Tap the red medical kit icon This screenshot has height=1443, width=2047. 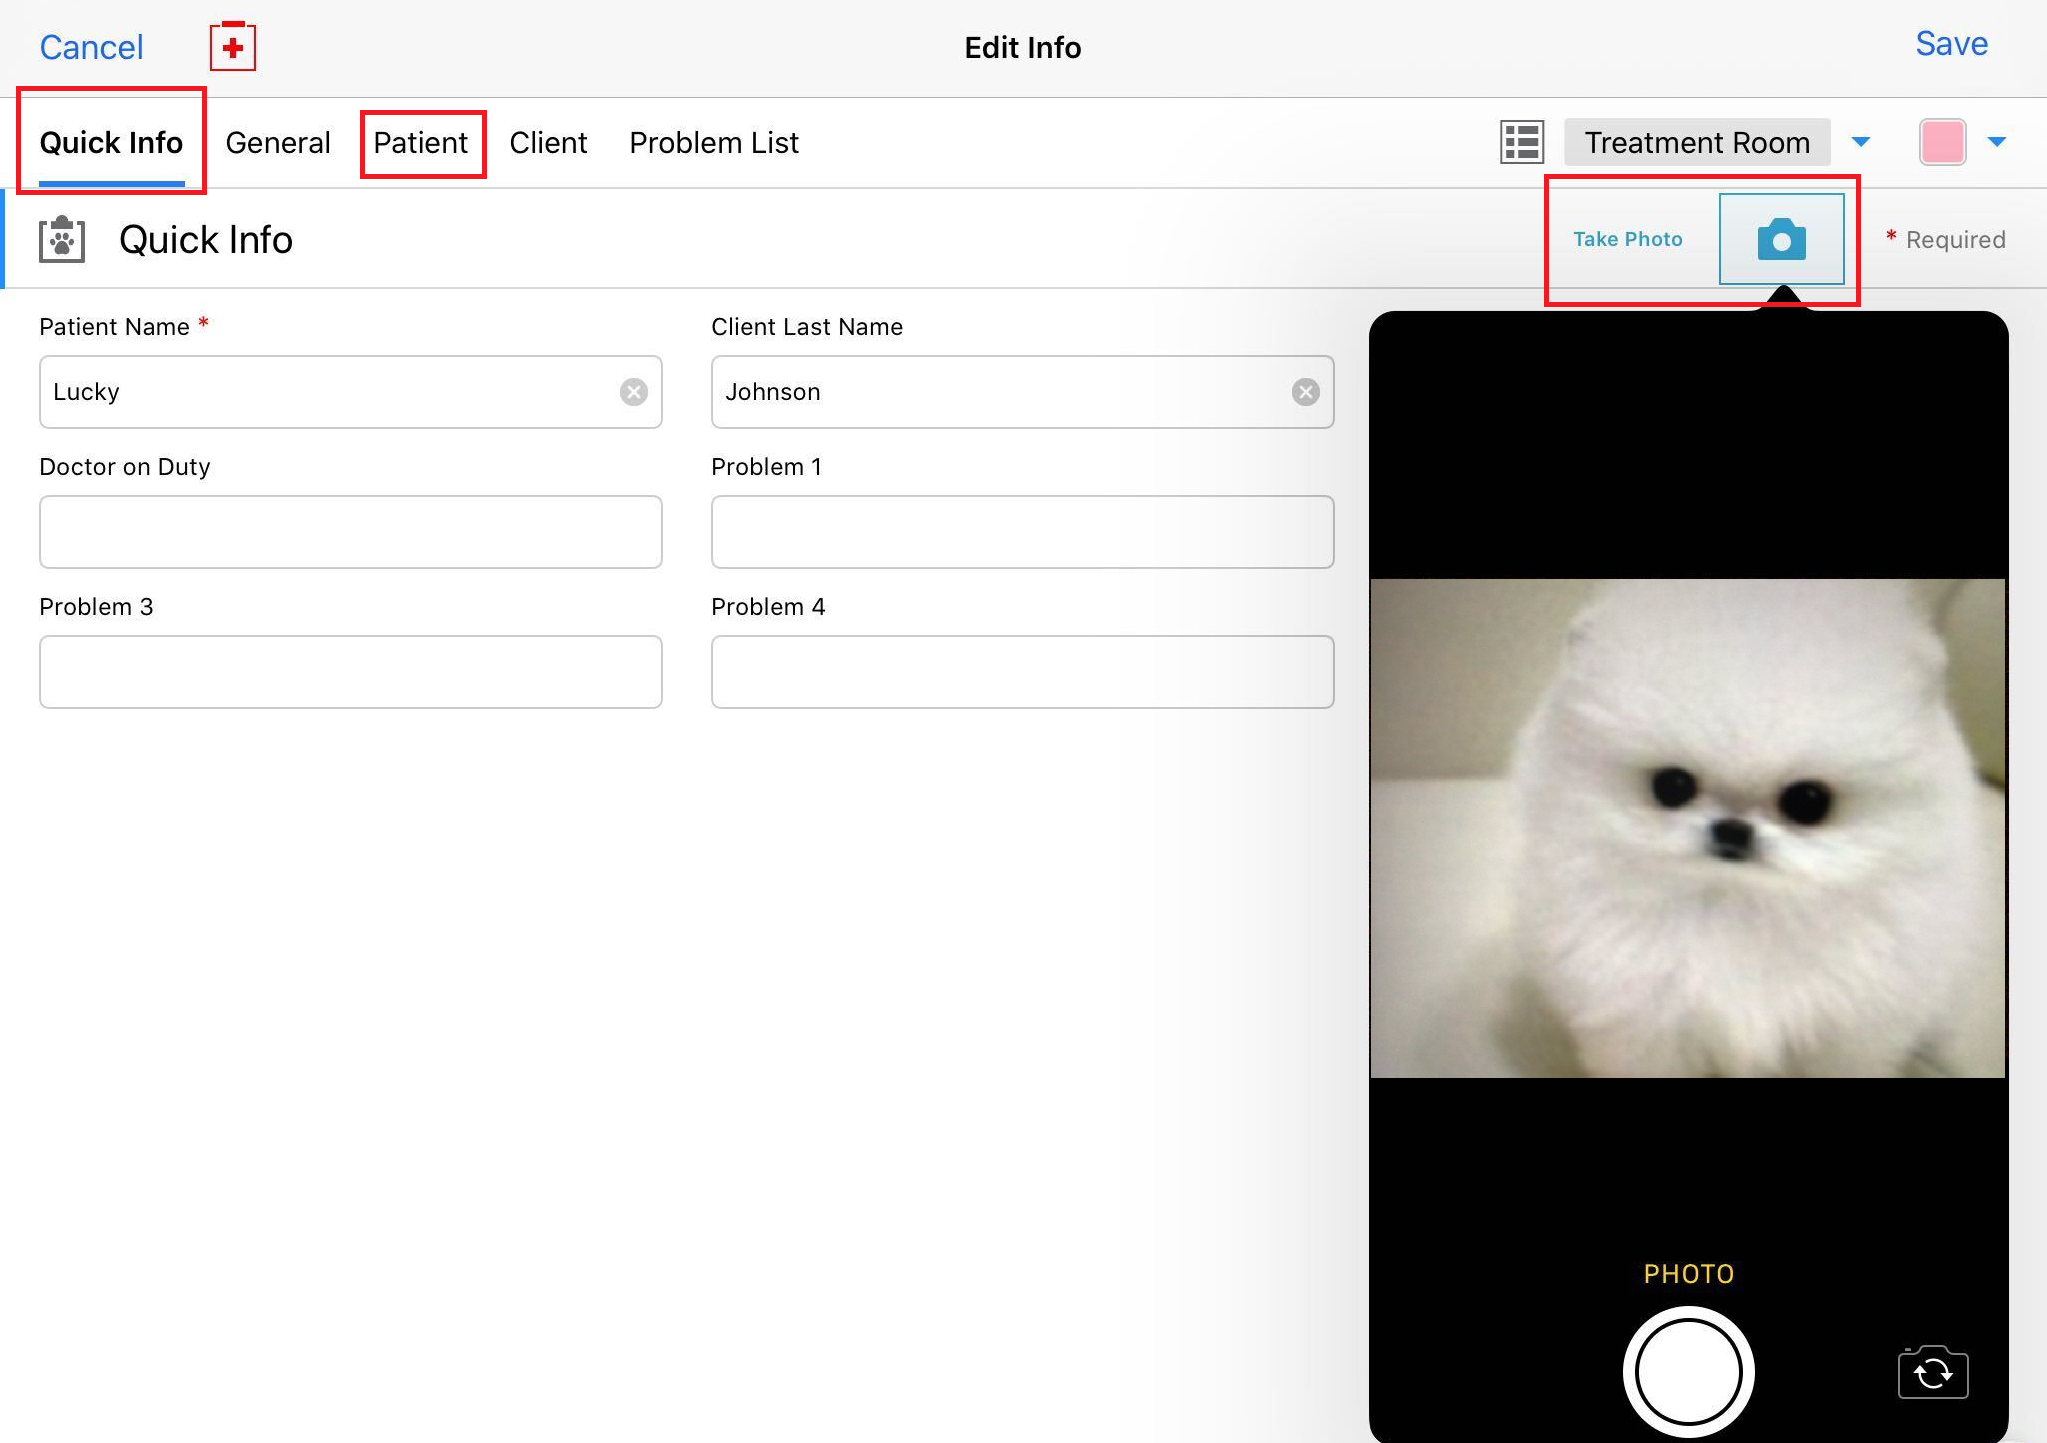click(x=233, y=47)
